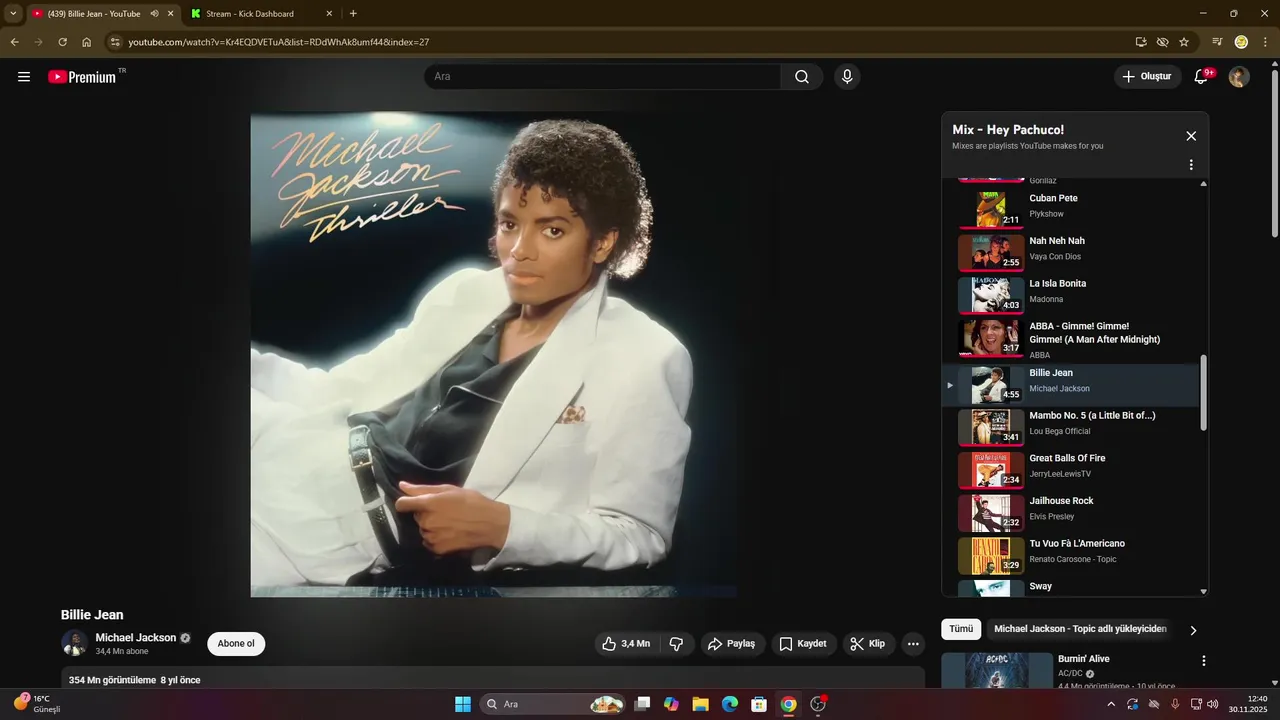Like the Billie Jean video
The image size is (1280, 720).
(626, 644)
